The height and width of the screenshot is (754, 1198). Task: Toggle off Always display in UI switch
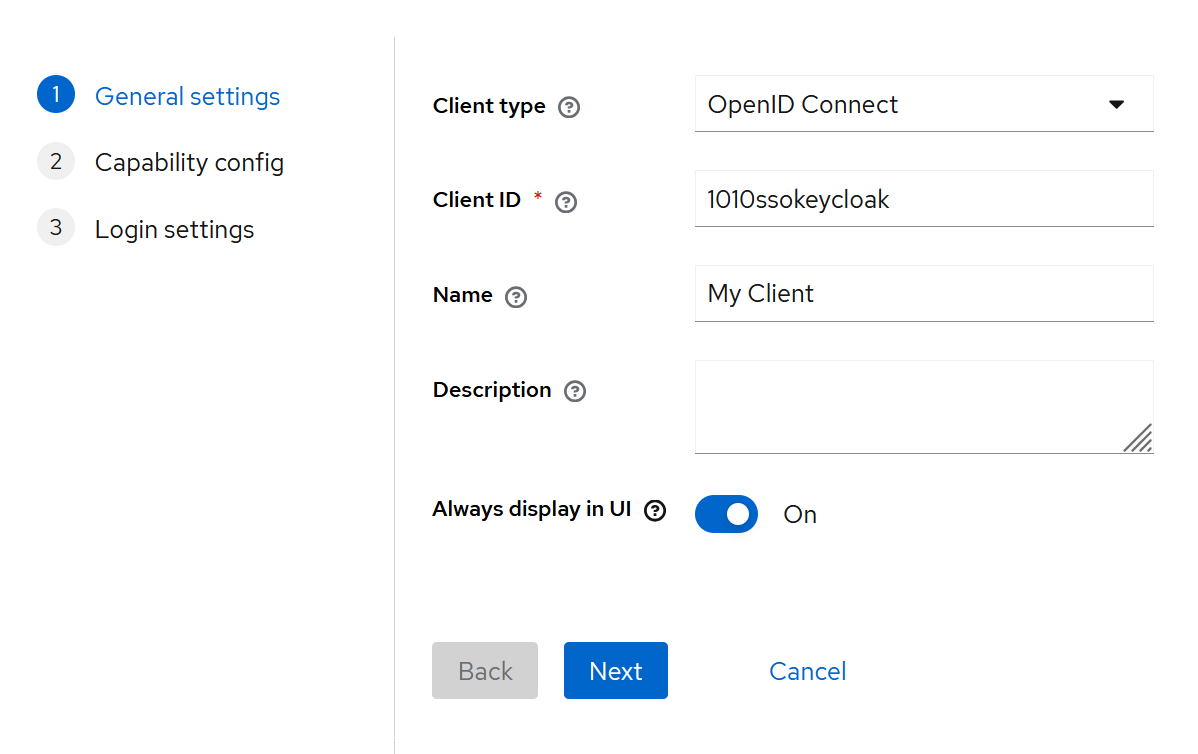point(726,514)
